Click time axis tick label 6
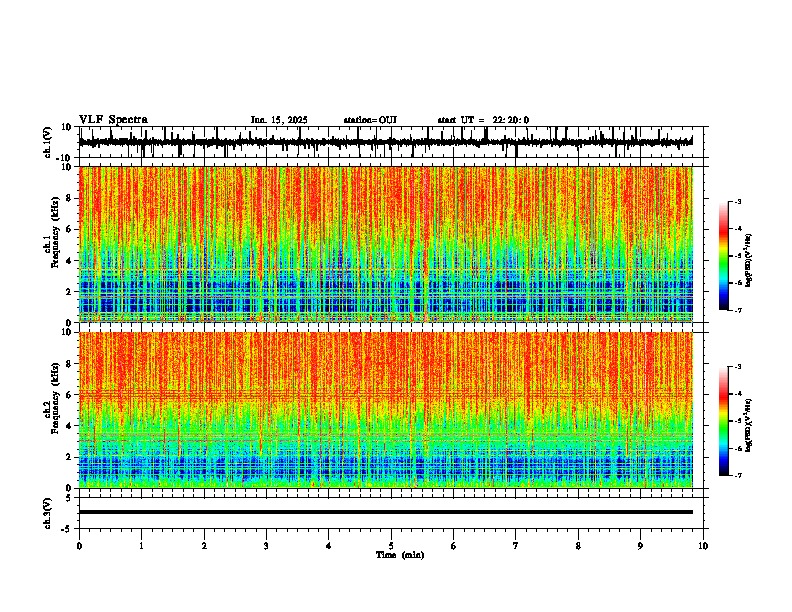 454,546
